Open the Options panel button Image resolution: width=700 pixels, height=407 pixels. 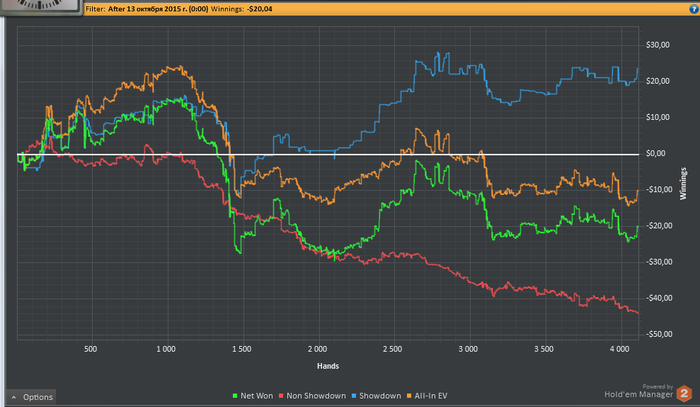[31, 397]
